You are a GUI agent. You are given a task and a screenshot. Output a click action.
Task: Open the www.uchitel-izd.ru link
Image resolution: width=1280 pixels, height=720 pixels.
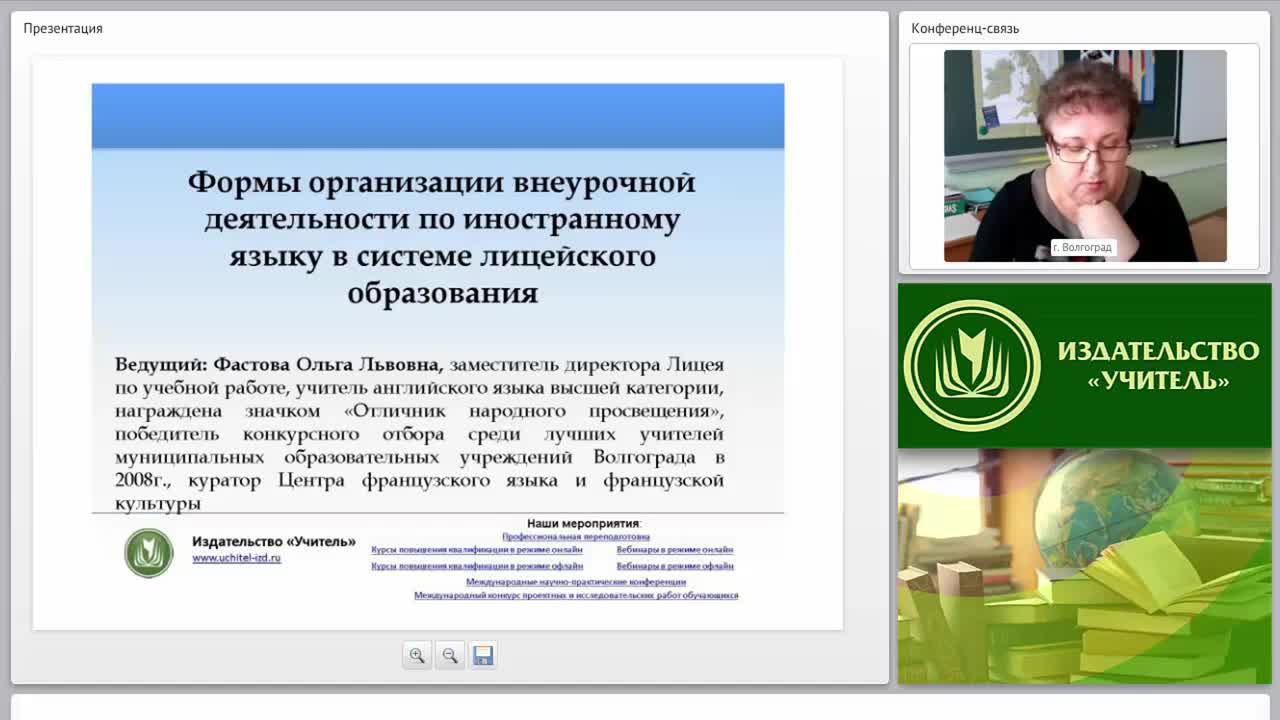[x=236, y=558]
